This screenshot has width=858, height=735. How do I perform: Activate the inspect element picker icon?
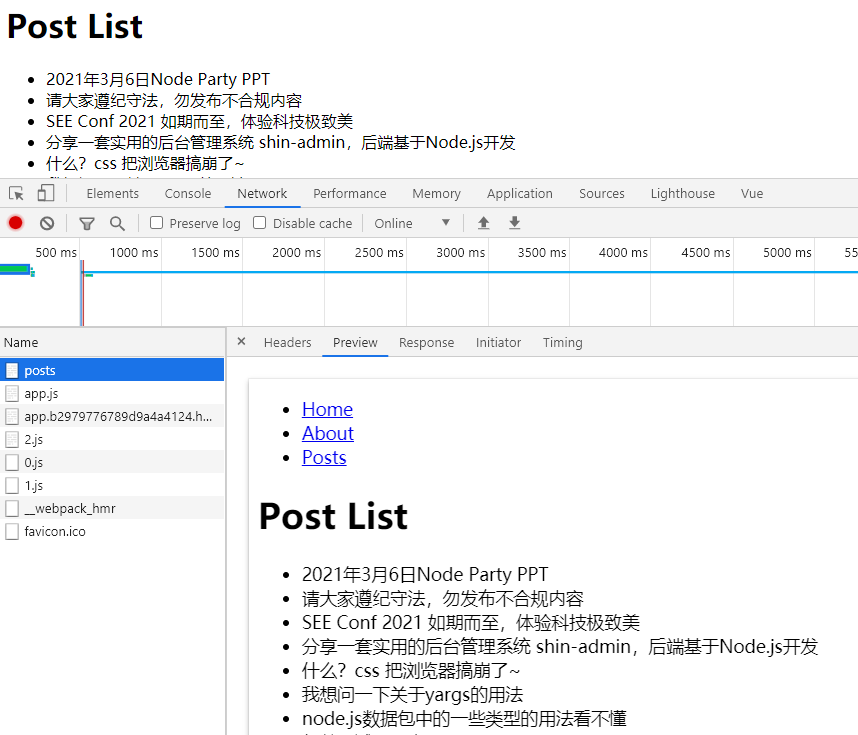16,194
